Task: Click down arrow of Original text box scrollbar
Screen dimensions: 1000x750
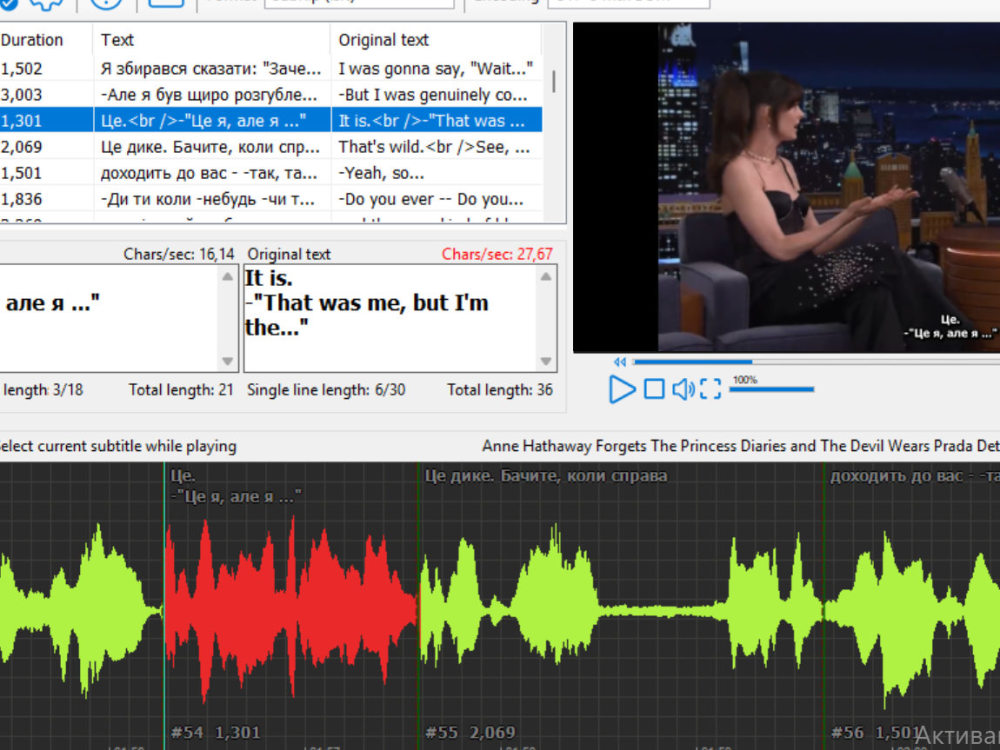Action: coord(546,361)
